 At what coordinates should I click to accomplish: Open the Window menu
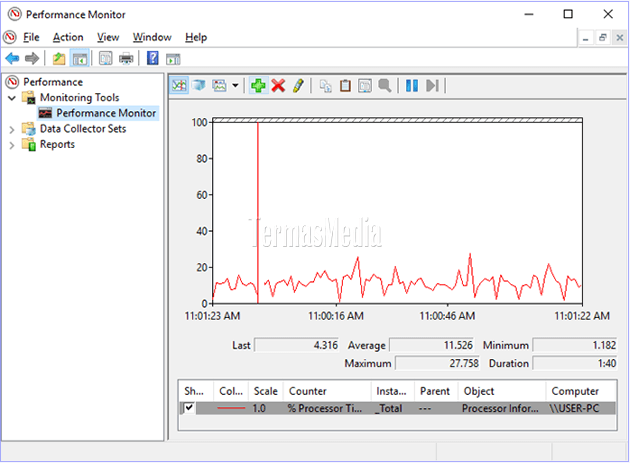[152, 37]
